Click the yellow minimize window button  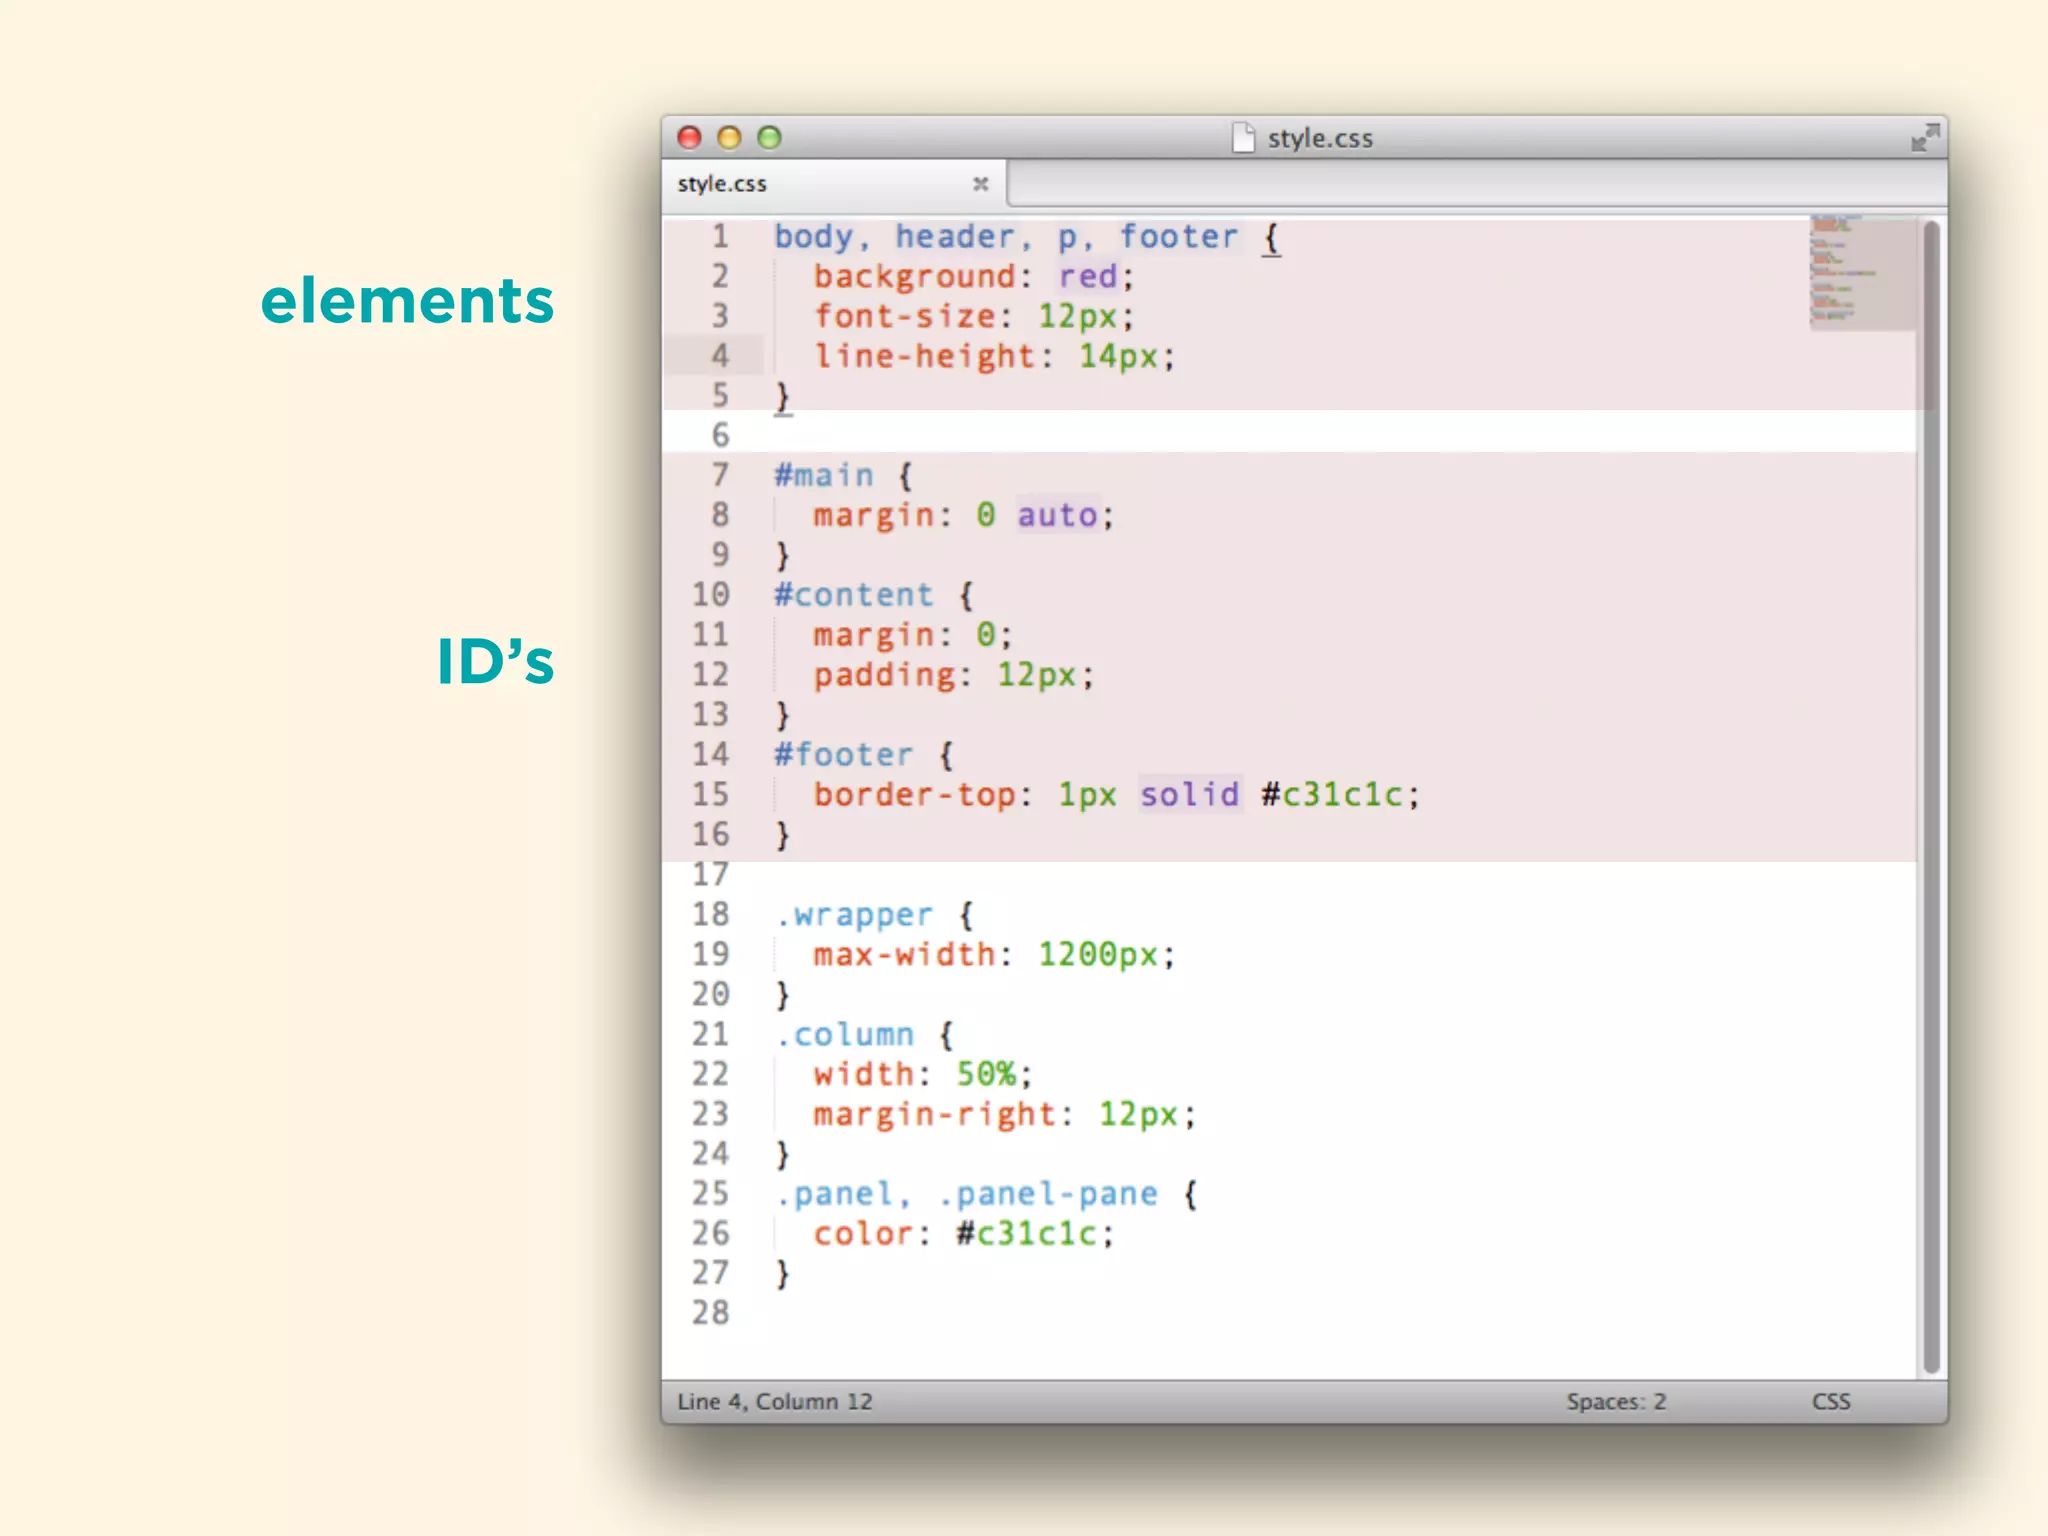pyautogui.click(x=729, y=138)
